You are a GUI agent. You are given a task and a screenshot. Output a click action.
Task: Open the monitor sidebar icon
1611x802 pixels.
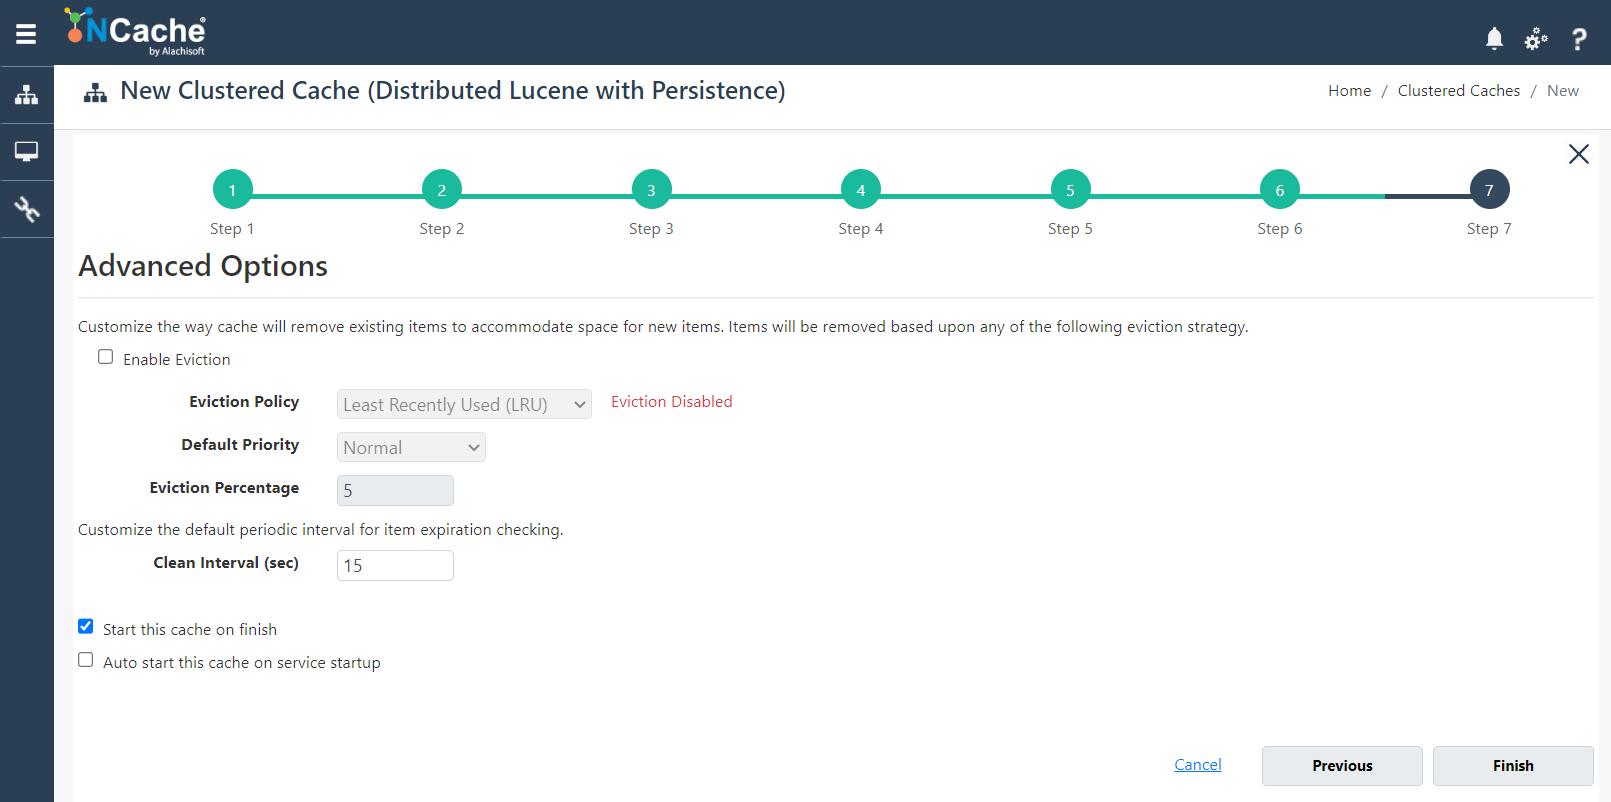tap(27, 152)
